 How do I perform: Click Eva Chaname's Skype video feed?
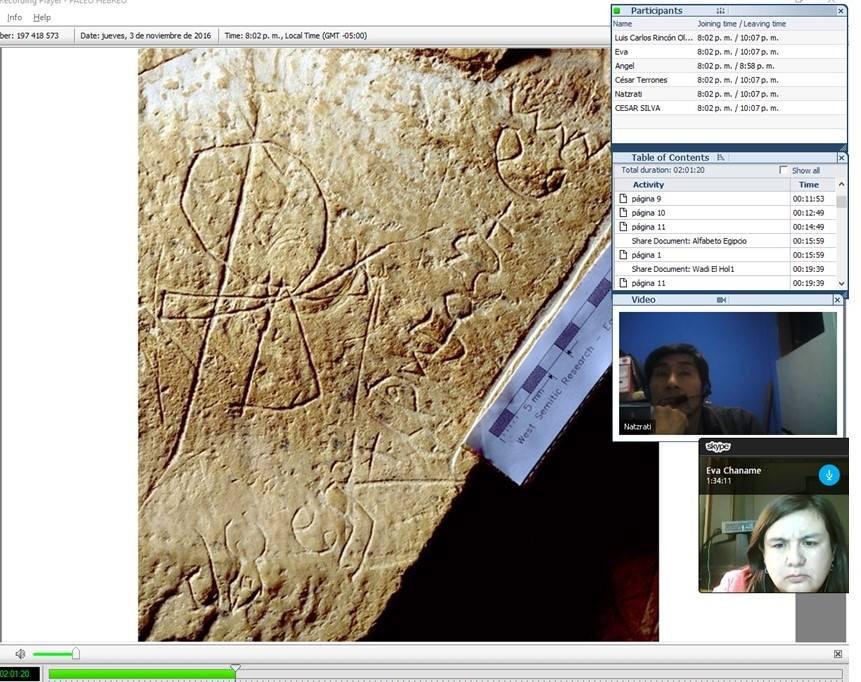773,544
